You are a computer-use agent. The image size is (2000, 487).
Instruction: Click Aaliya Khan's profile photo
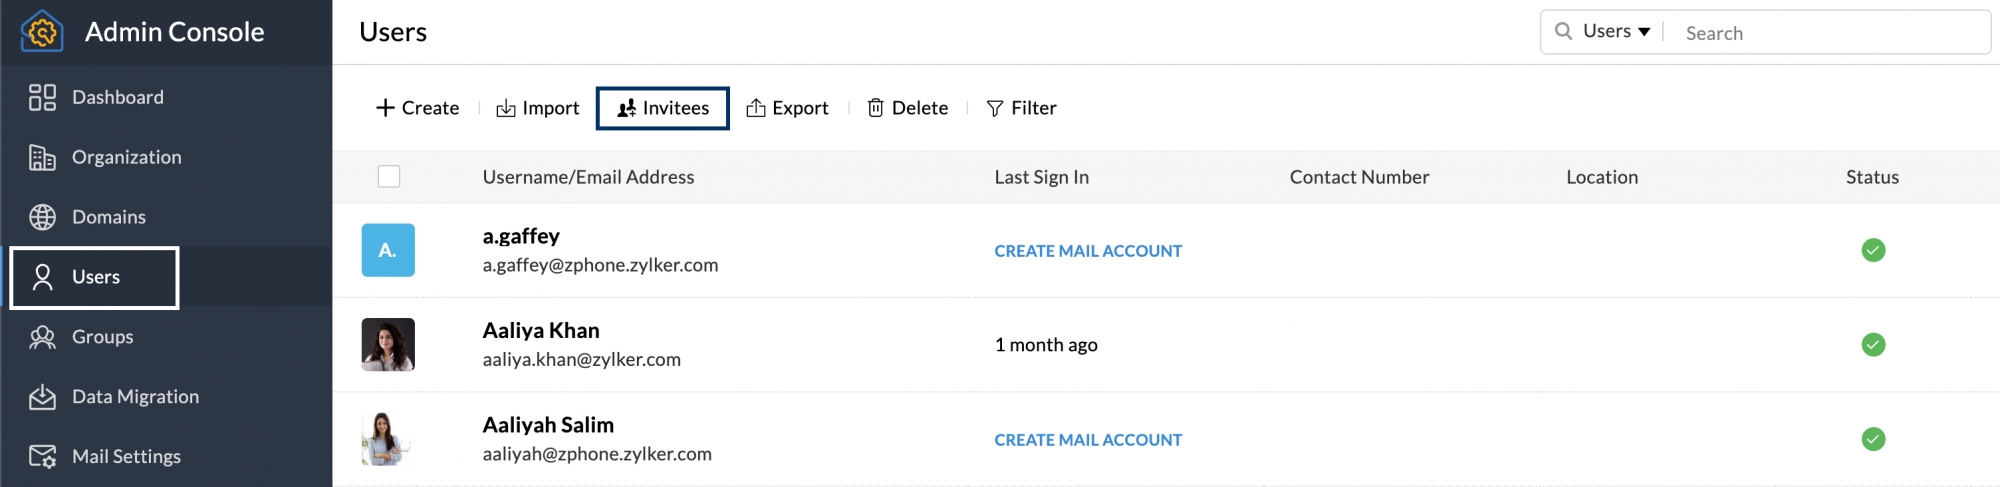[x=388, y=345]
